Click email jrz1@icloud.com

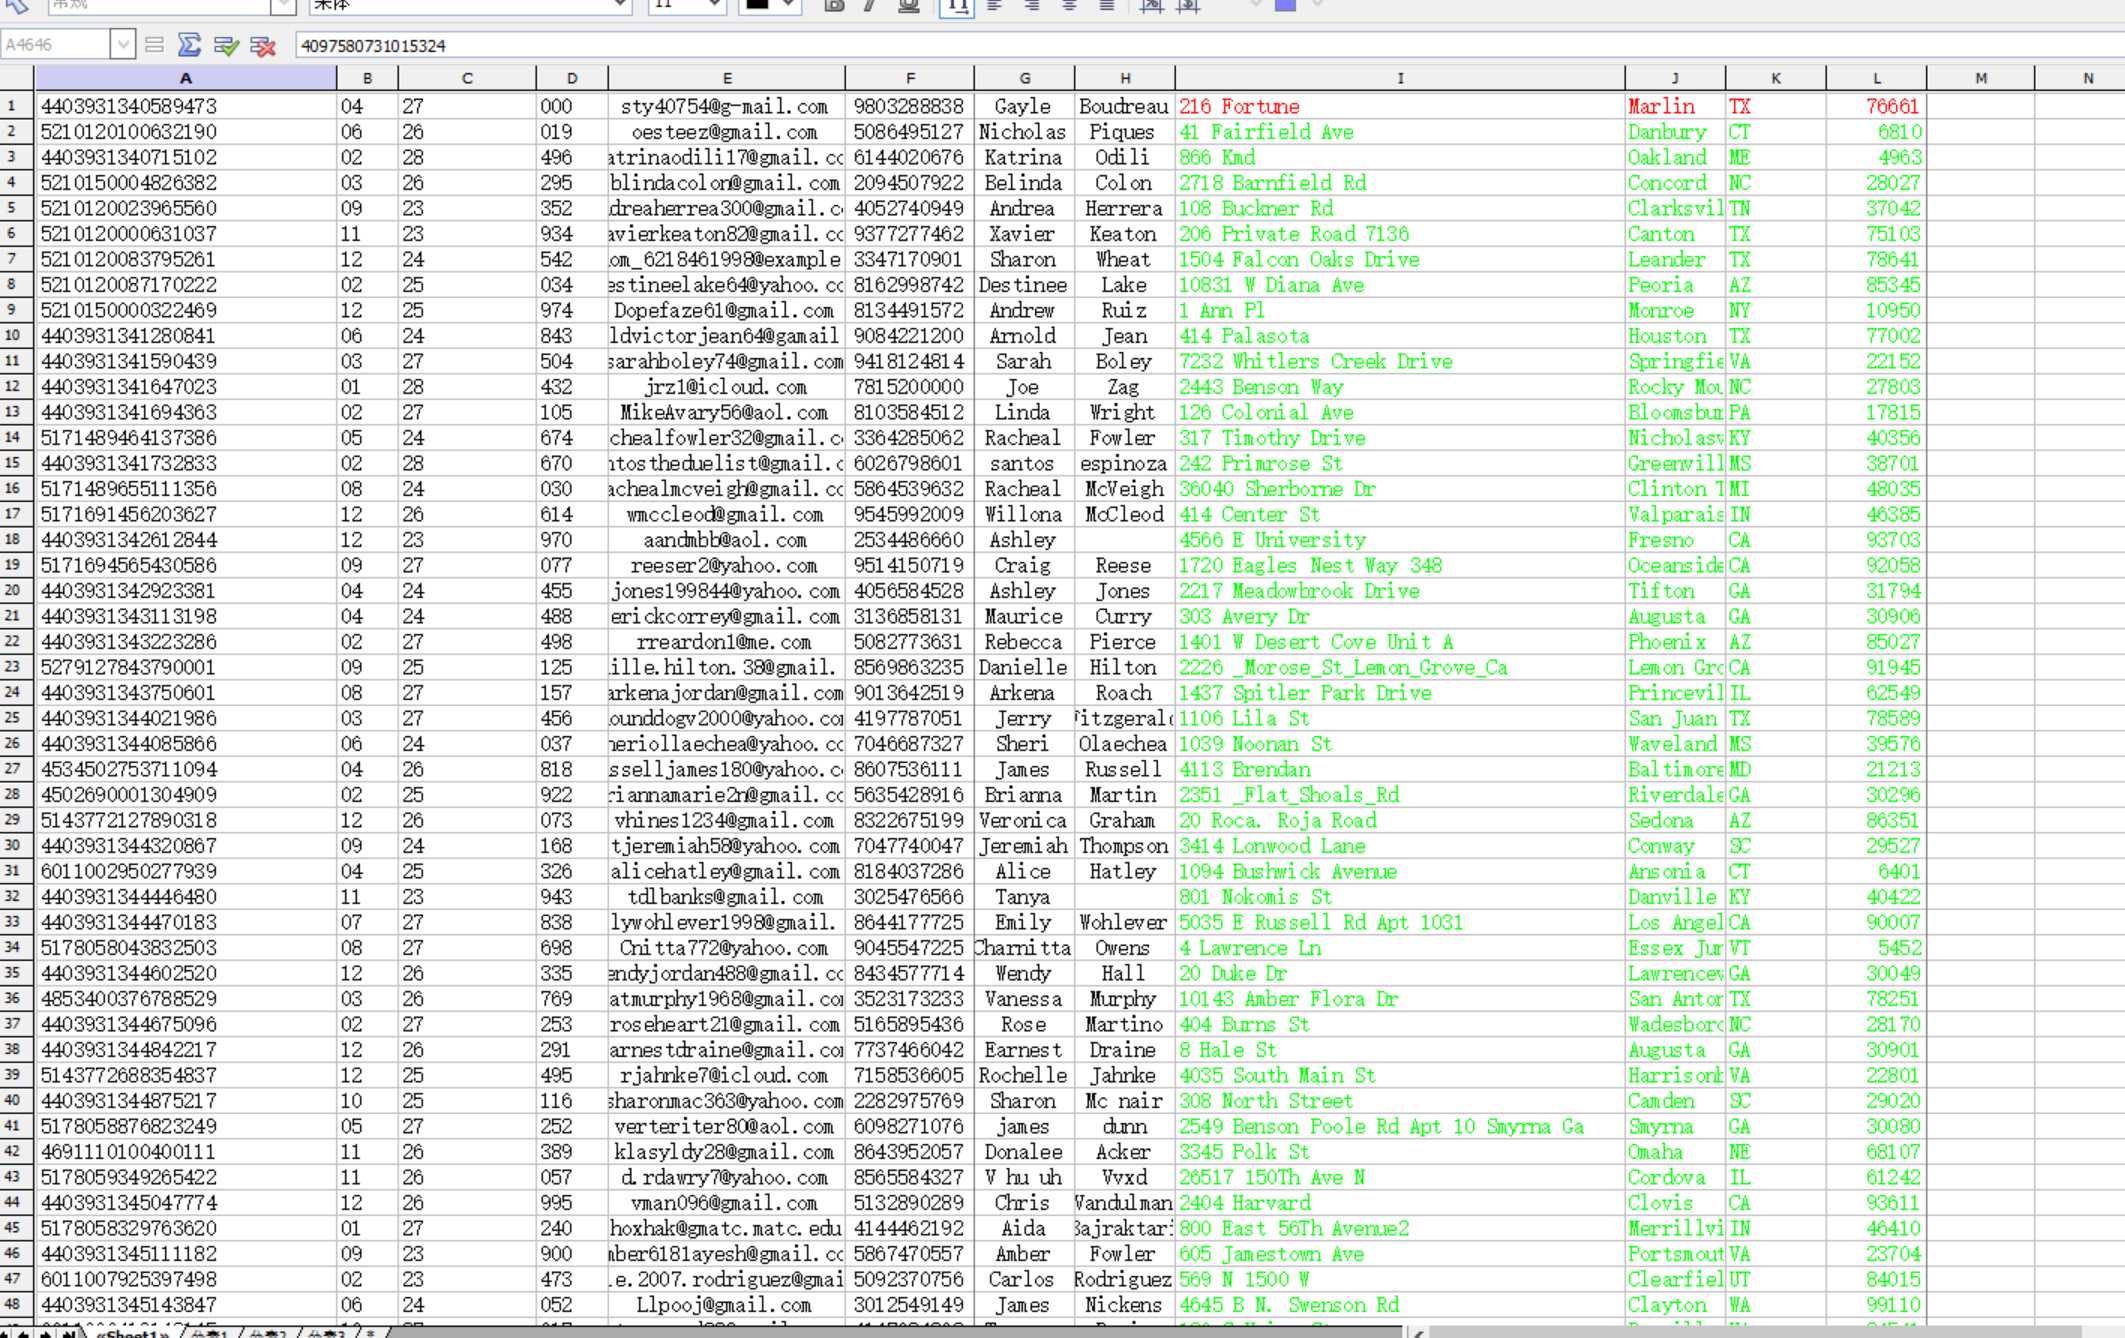(x=727, y=387)
